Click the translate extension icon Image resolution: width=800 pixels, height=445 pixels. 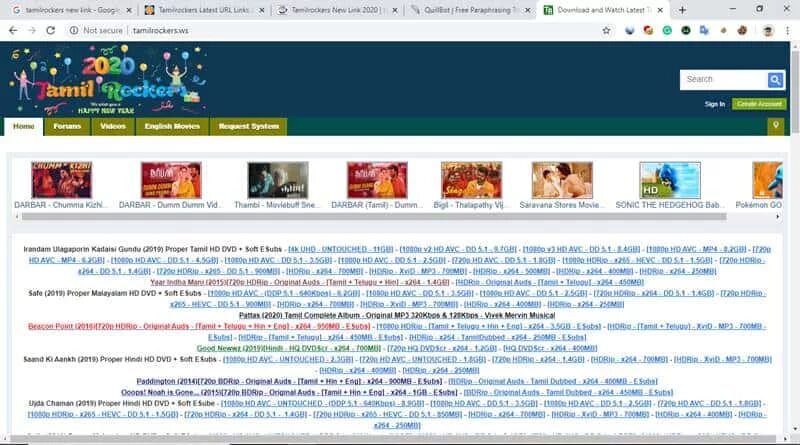[x=704, y=31]
